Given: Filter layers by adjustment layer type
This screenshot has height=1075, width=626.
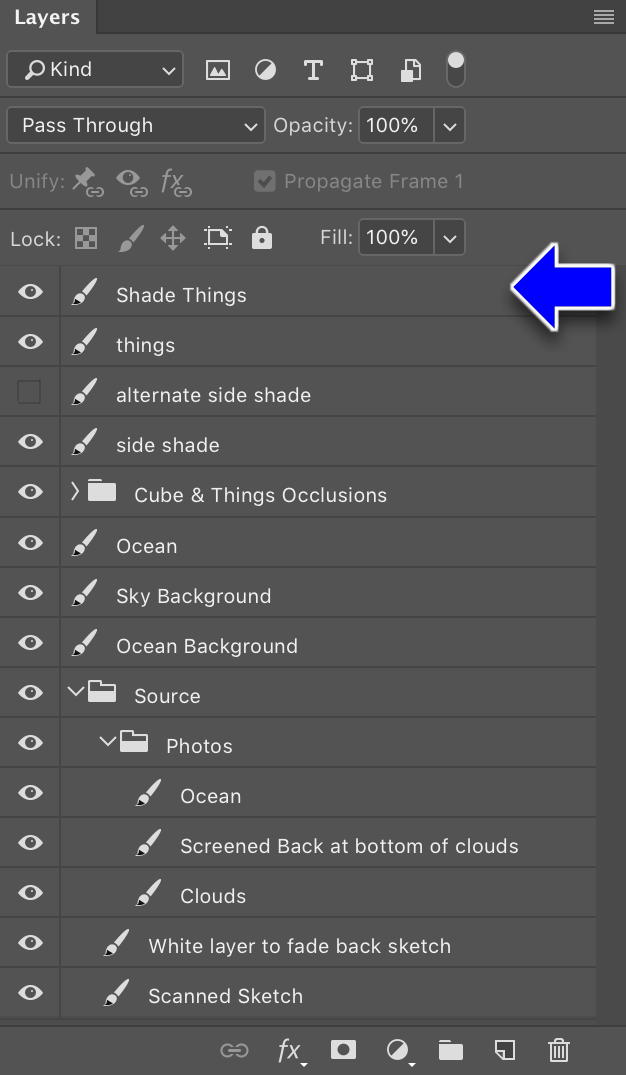Looking at the screenshot, I should coord(265,70).
